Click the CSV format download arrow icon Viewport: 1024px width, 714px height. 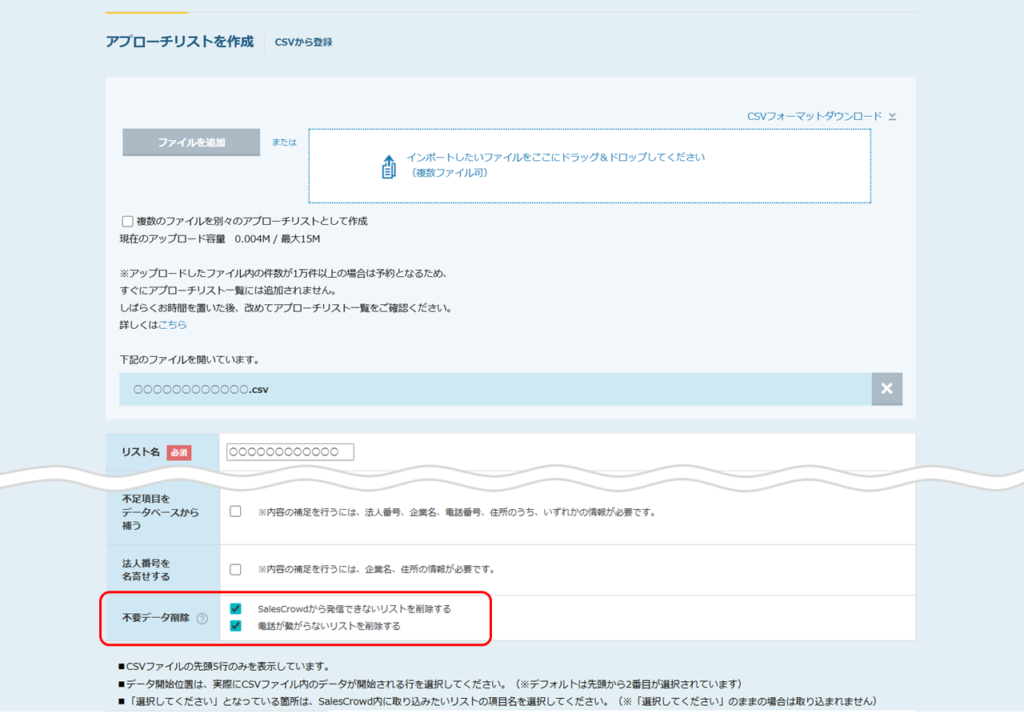click(x=893, y=117)
